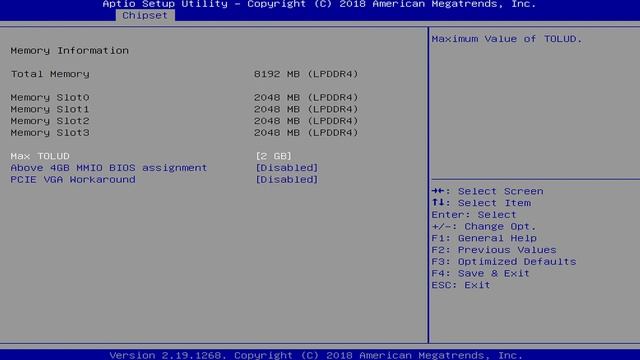Click the F1: General Help hint
Screen dimensions: 640x360
484,238
